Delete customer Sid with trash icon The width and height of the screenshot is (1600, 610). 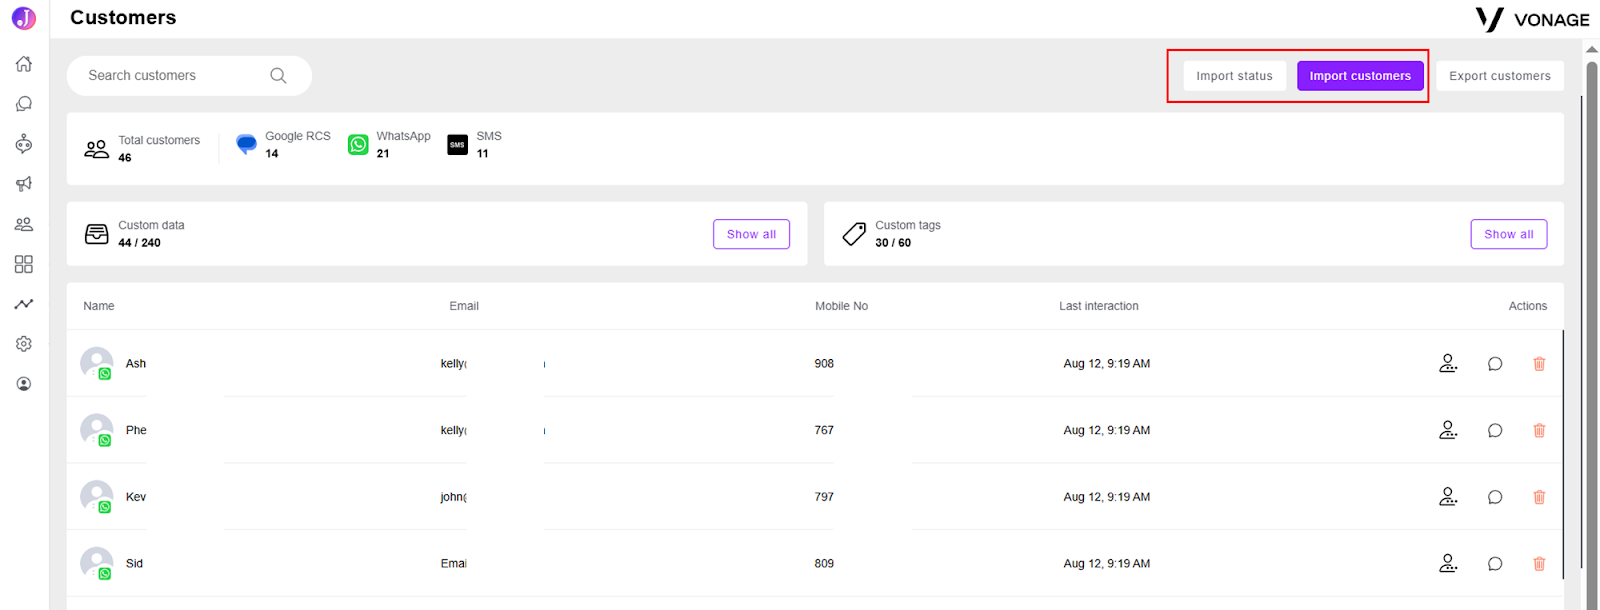point(1539,564)
